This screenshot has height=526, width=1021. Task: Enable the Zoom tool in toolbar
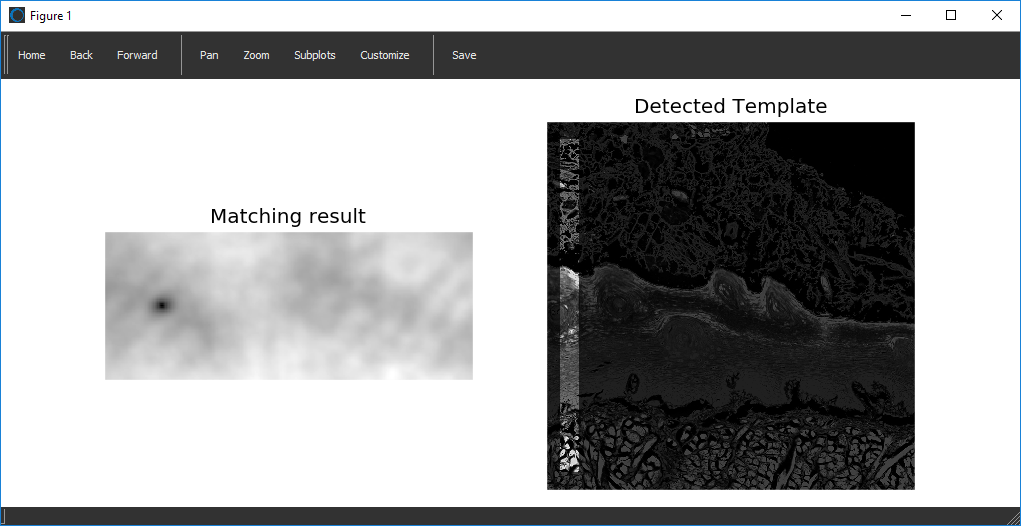click(256, 55)
